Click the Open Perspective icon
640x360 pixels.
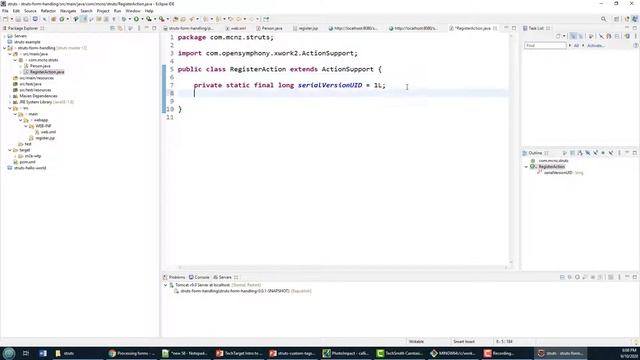(x=617, y=19)
